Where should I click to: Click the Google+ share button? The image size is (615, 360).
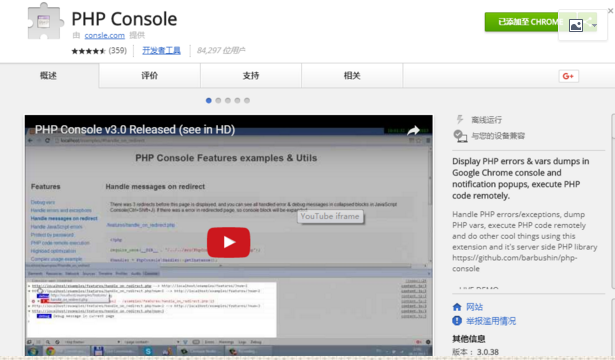click(x=568, y=76)
